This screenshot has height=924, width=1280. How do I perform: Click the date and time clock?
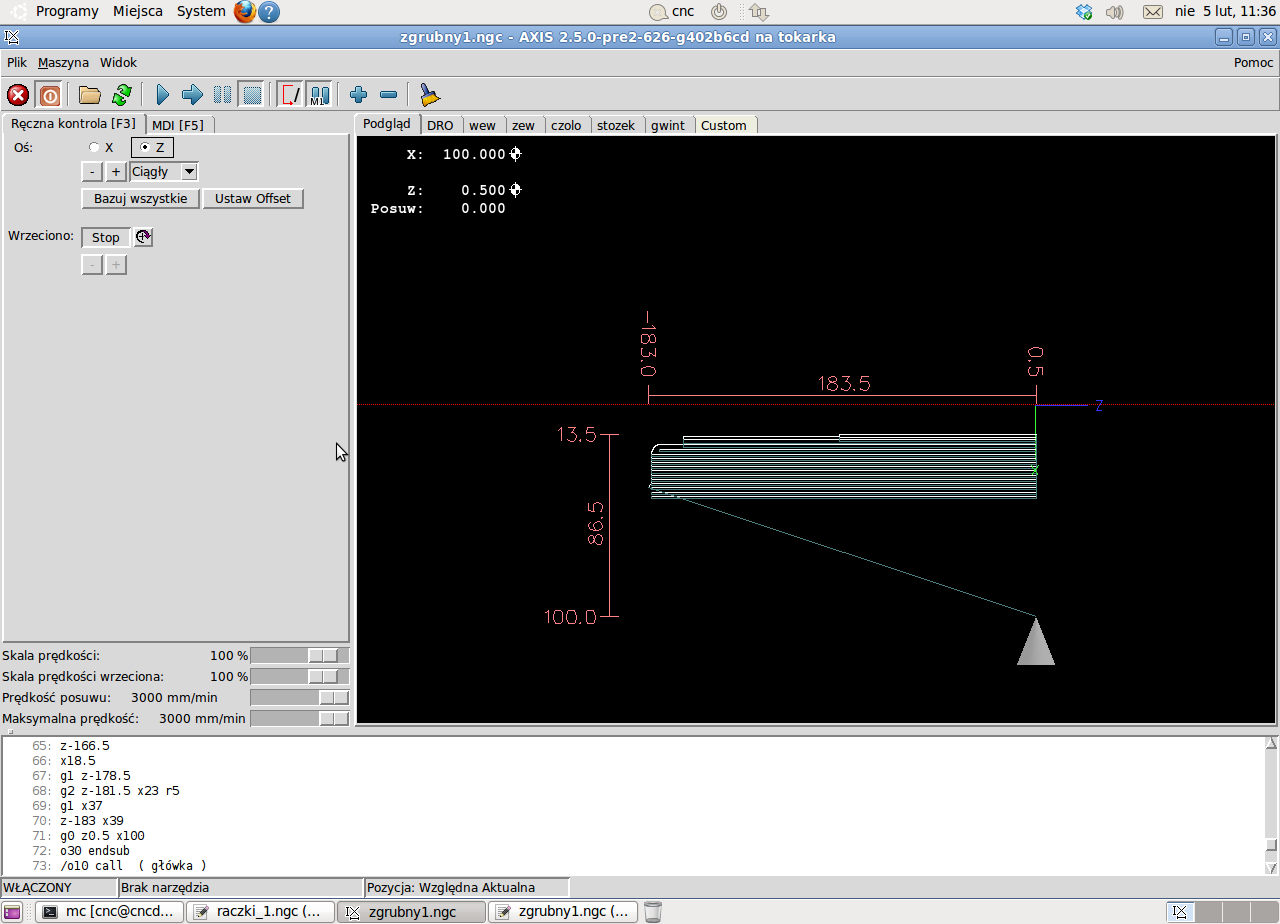pos(1225,11)
